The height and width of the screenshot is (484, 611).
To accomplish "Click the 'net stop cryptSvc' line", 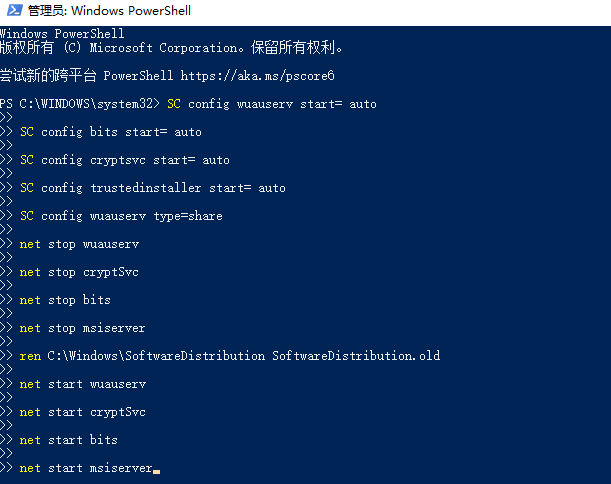I will (x=79, y=272).
